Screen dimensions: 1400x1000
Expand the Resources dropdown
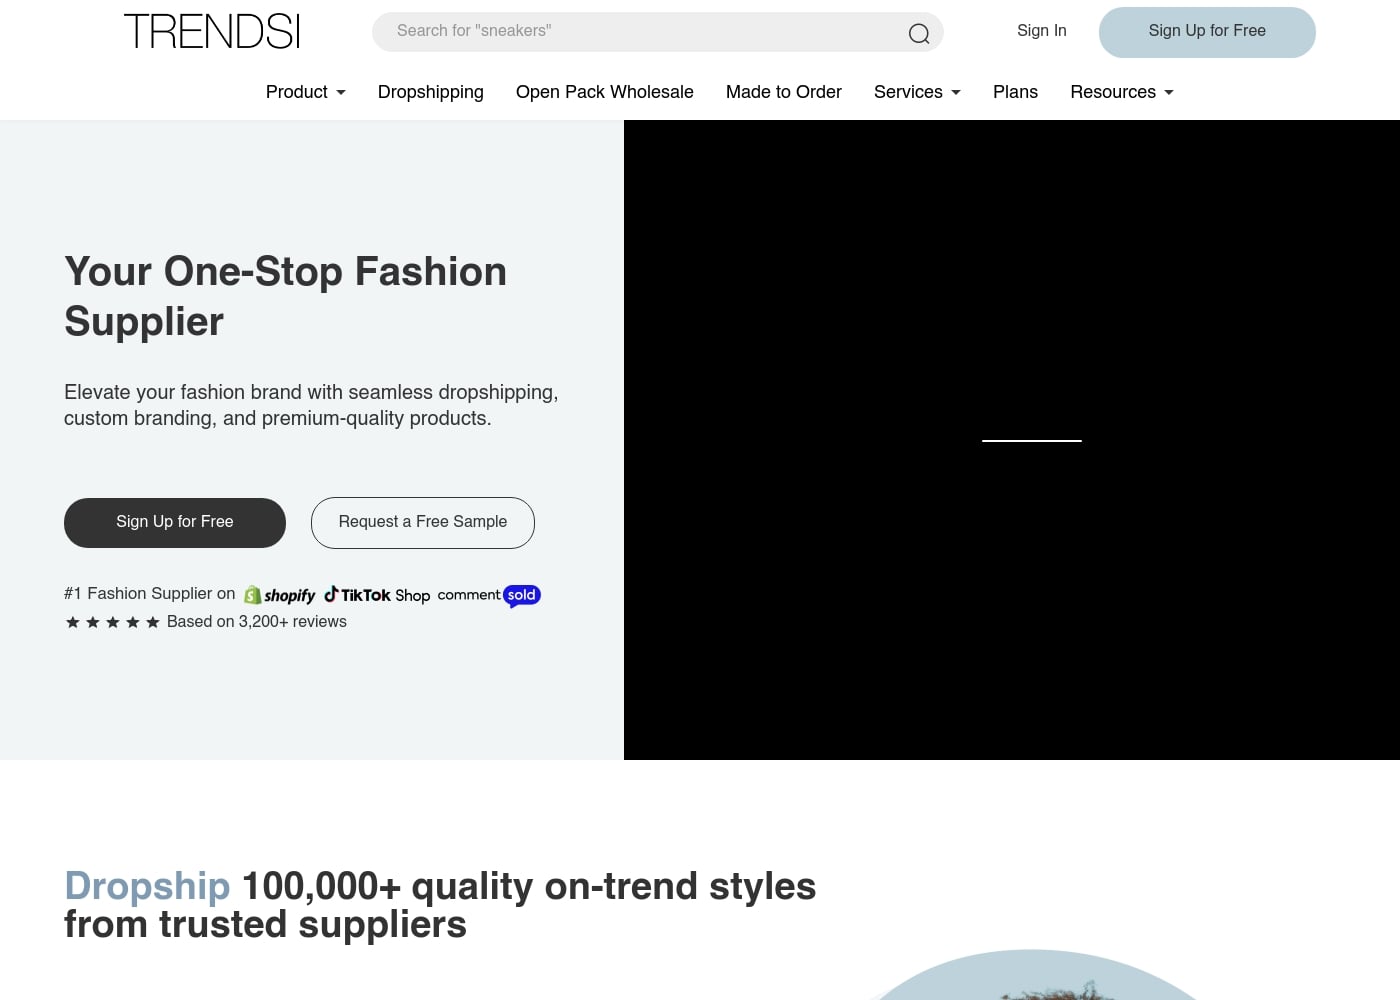(1121, 92)
